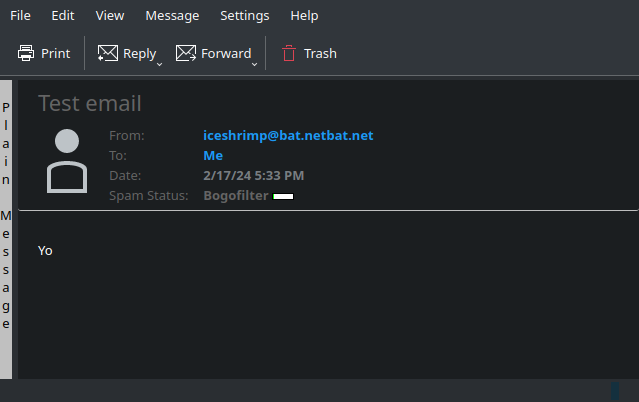The image size is (639, 402).
Task: Open the Edit menu
Action: coord(63,15)
